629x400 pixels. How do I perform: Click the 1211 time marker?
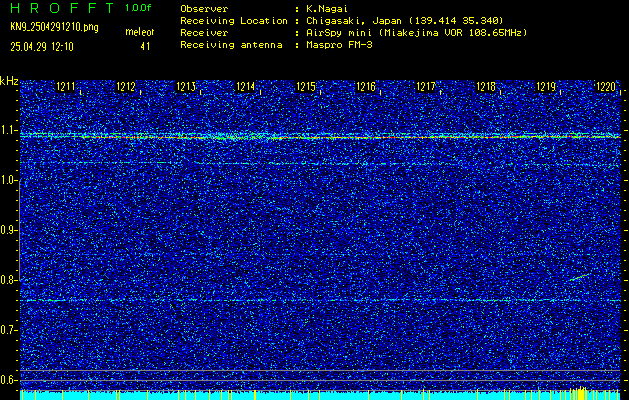tap(65, 86)
